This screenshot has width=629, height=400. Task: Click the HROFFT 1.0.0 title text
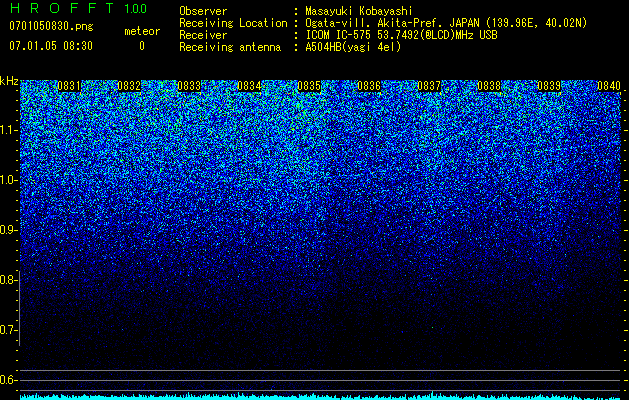(79, 8)
